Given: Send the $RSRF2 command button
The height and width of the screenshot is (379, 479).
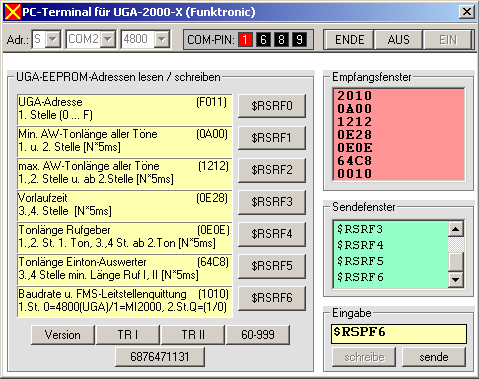Looking at the screenshot, I should point(272,170).
